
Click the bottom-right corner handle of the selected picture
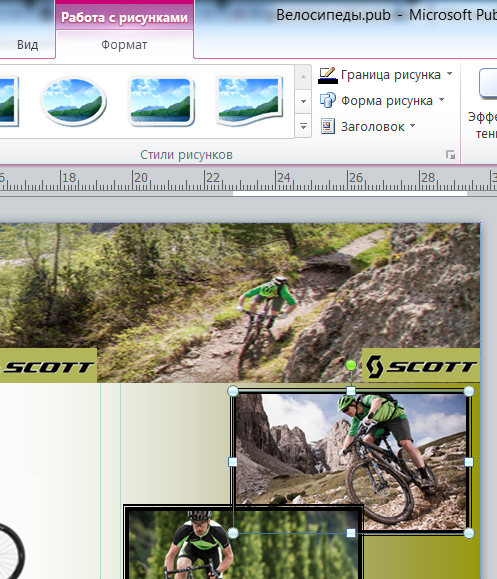[x=469, y=533]
